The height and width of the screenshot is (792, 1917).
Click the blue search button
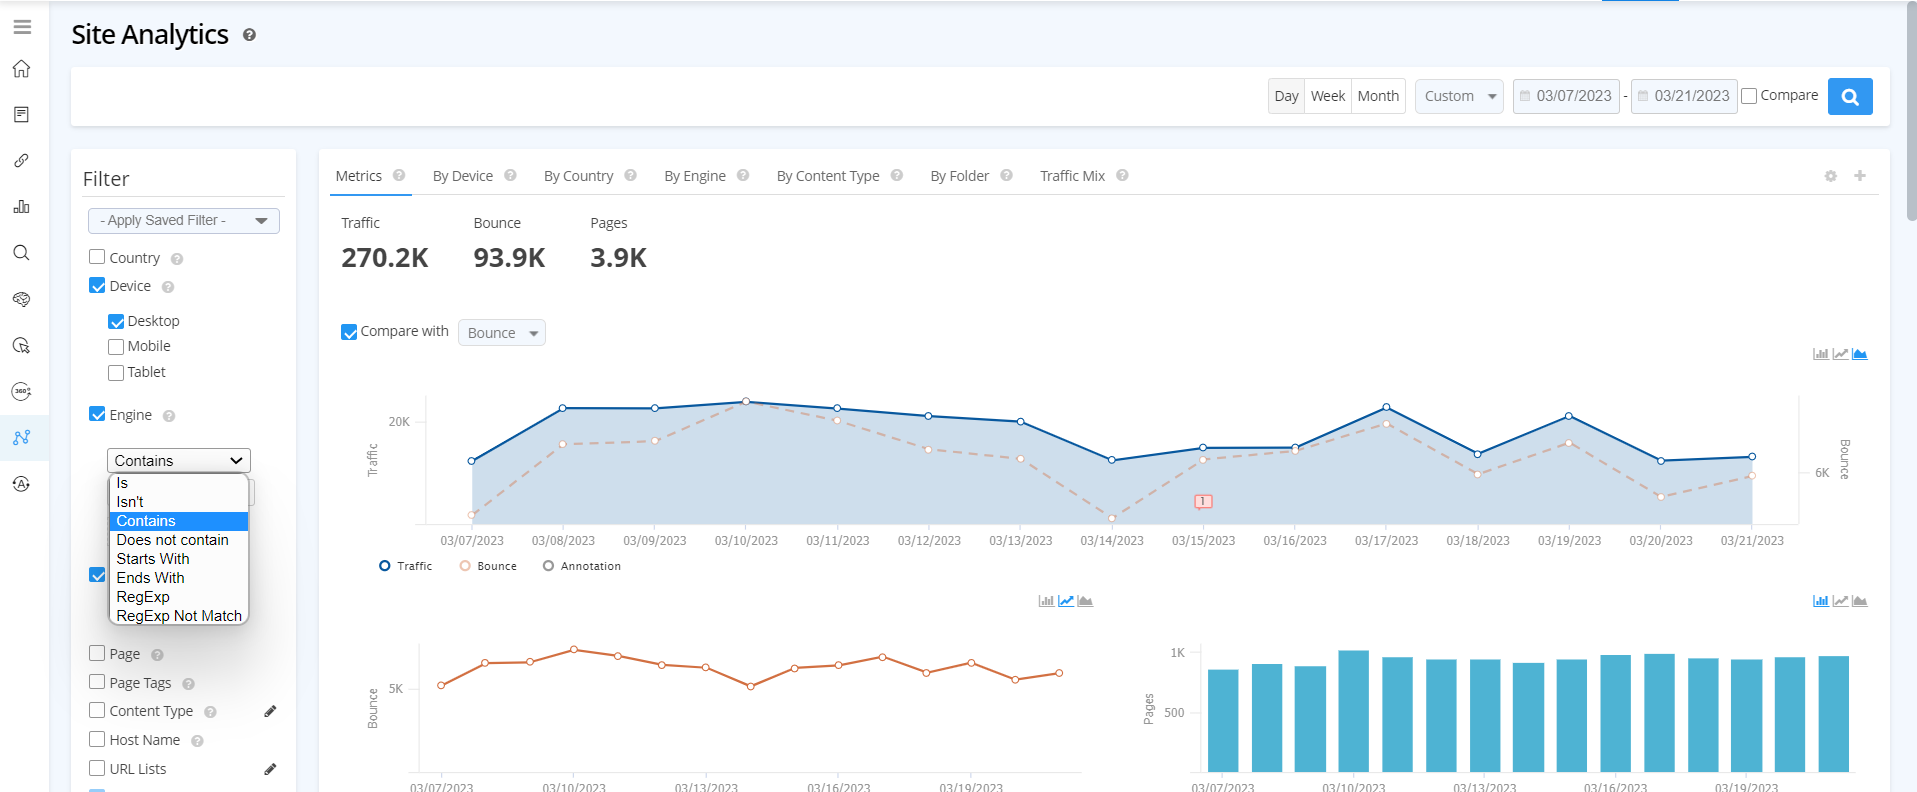[1849, 97]
